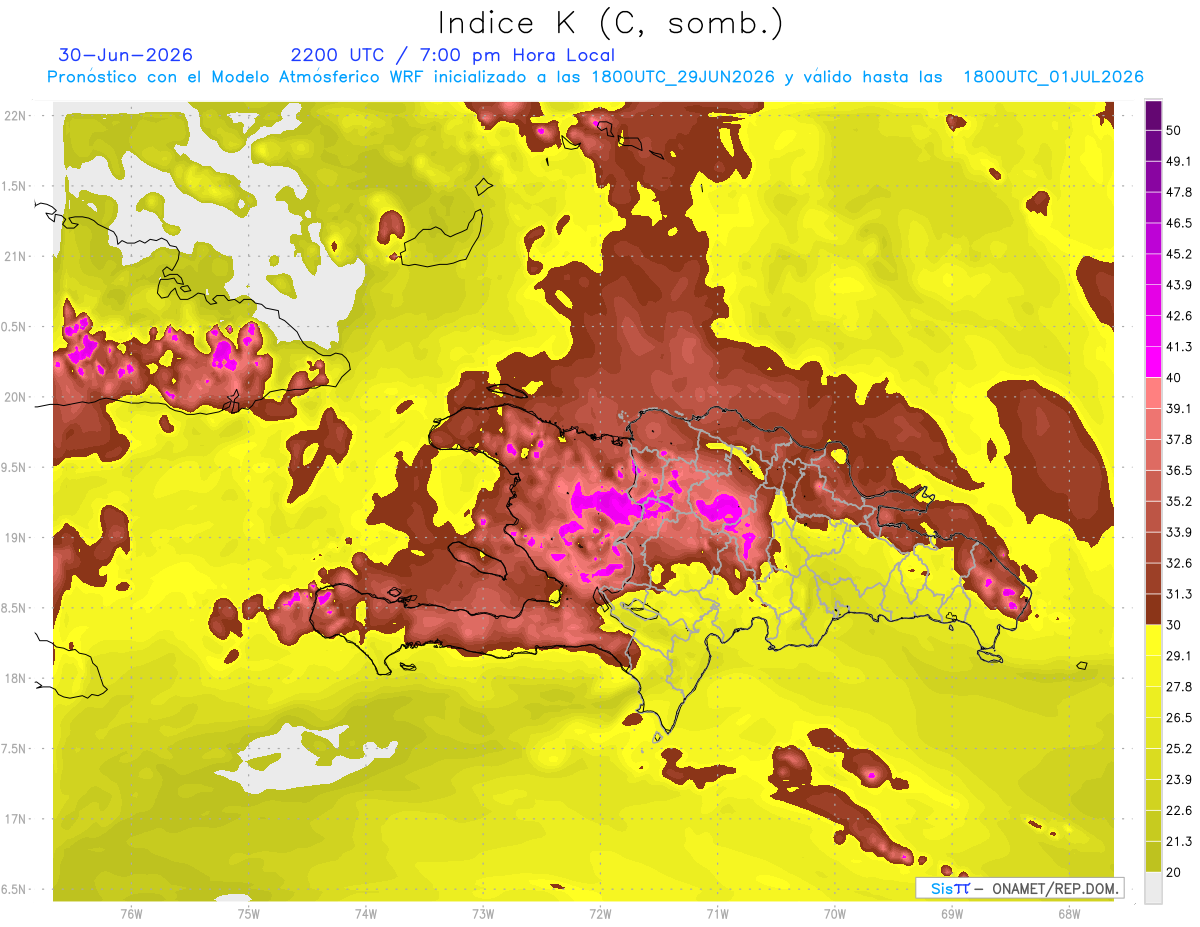
Task: Click the legend value 41.3
Action: click(1179, 348)
